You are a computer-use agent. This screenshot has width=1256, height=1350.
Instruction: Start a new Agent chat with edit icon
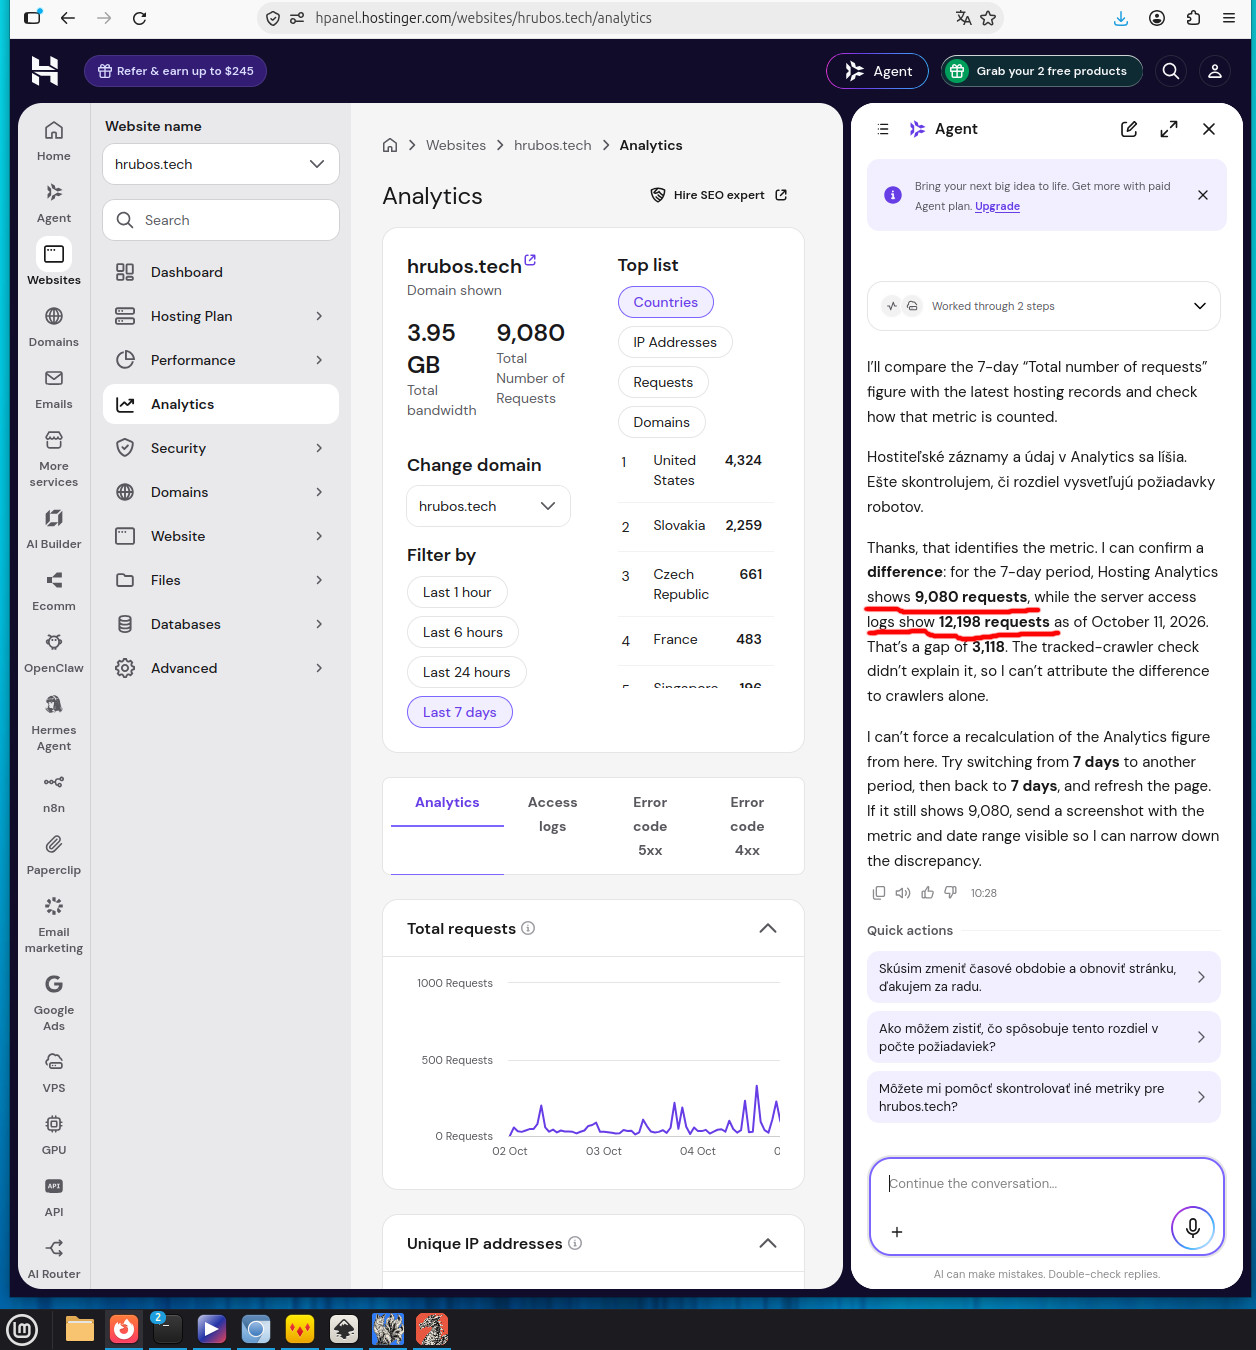tap(1129, 129)
